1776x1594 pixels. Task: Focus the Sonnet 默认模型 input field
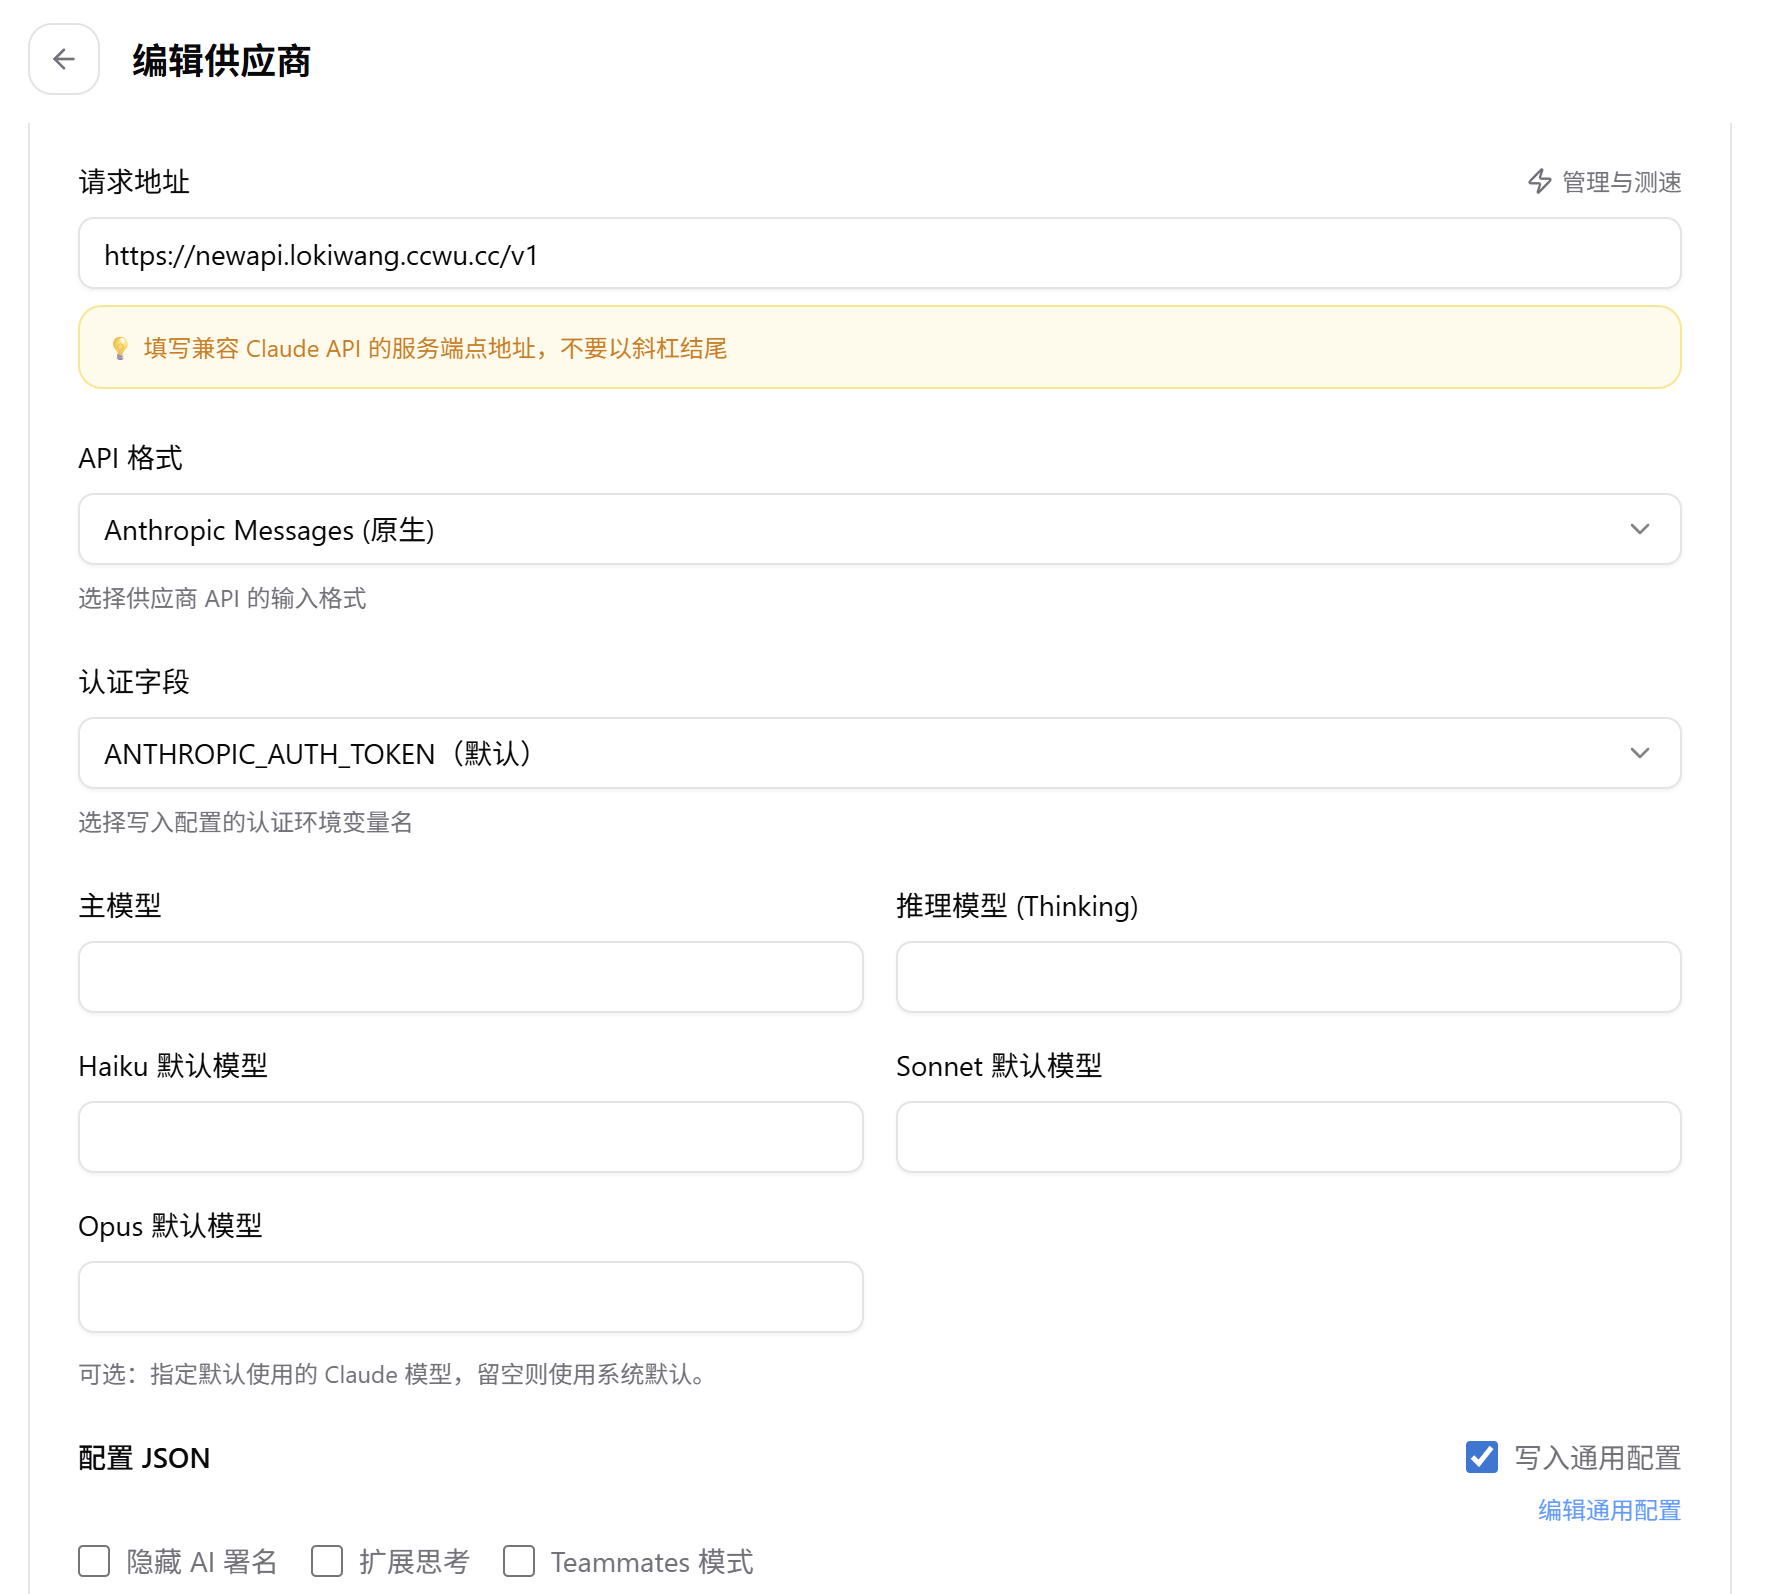(1289, 1137)
